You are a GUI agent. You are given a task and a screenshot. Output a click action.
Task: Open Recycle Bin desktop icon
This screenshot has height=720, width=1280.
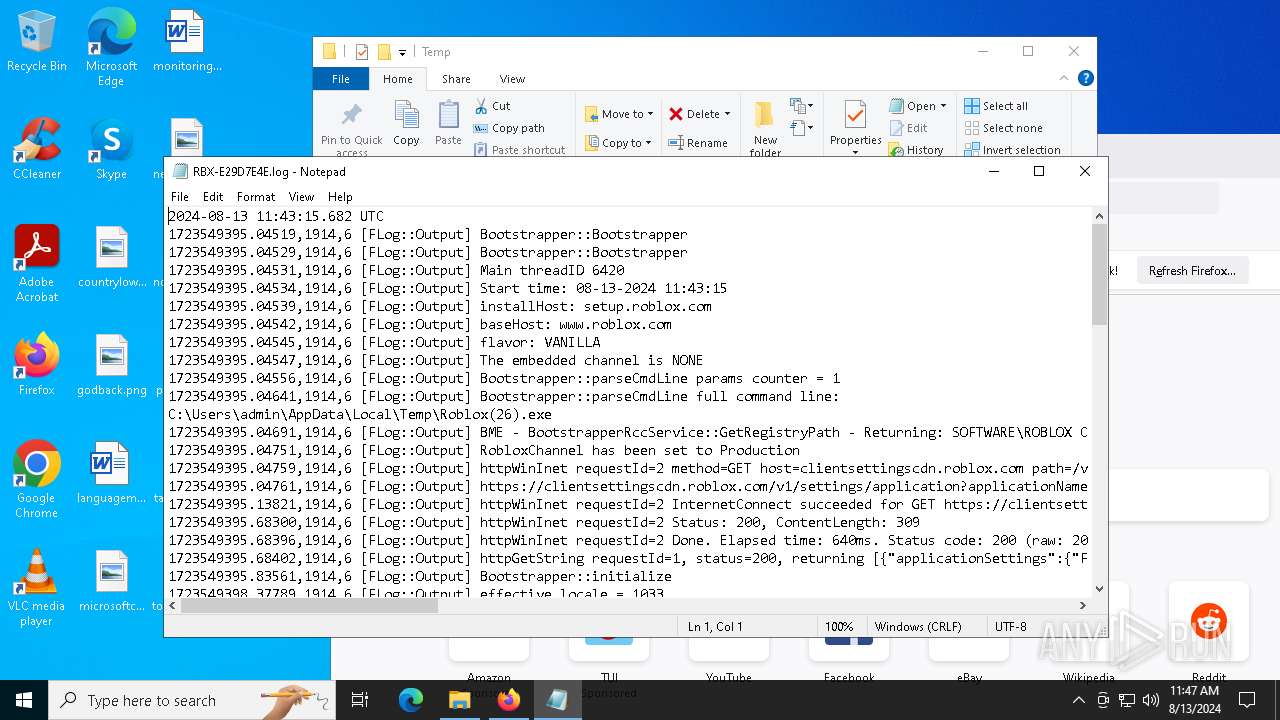[x=37, y=41]
